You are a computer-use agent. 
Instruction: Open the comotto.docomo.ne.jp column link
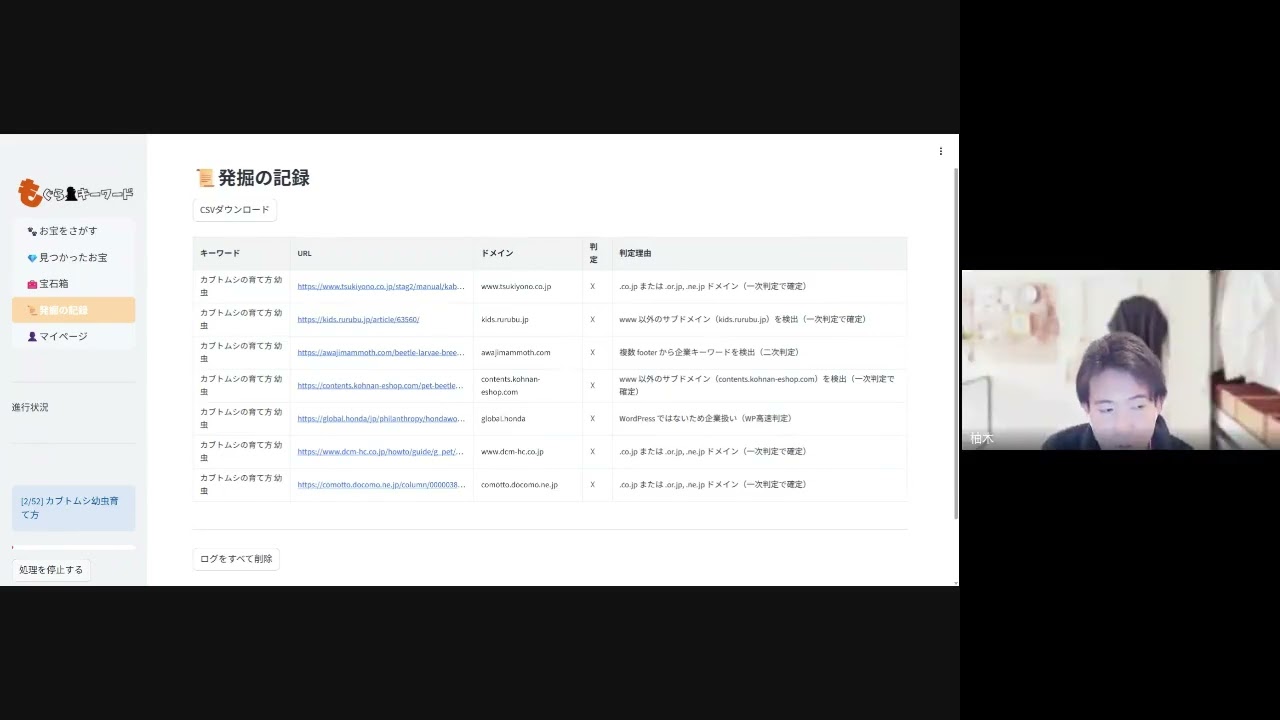coord(380,485)
